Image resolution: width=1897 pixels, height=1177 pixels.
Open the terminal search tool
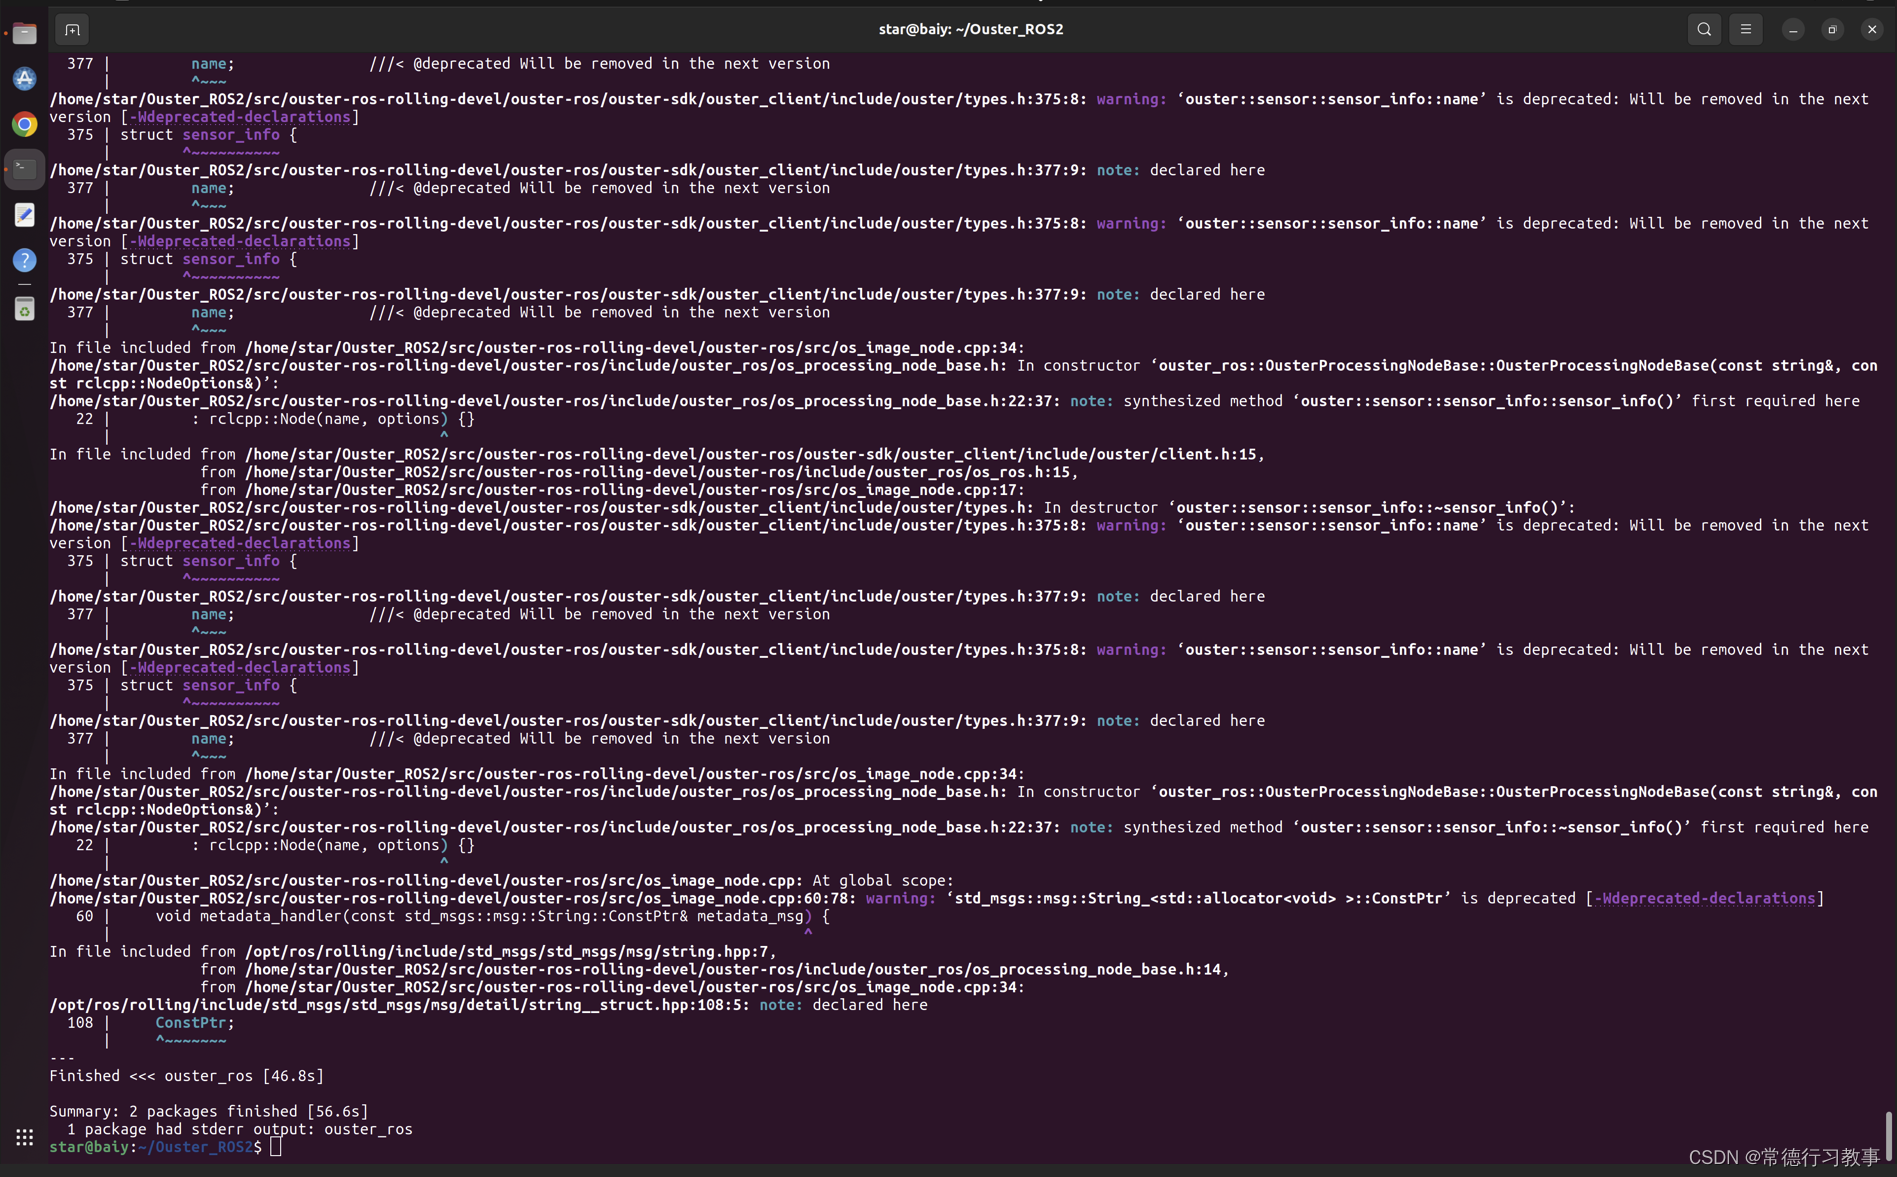click(1704, 29)
